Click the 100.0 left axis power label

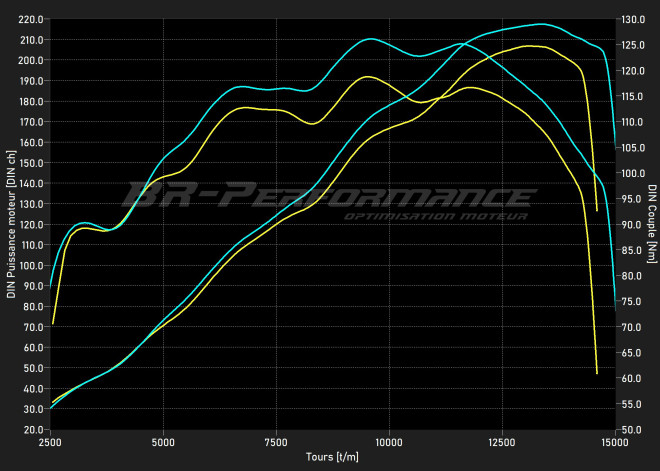[x=31, y=265]
